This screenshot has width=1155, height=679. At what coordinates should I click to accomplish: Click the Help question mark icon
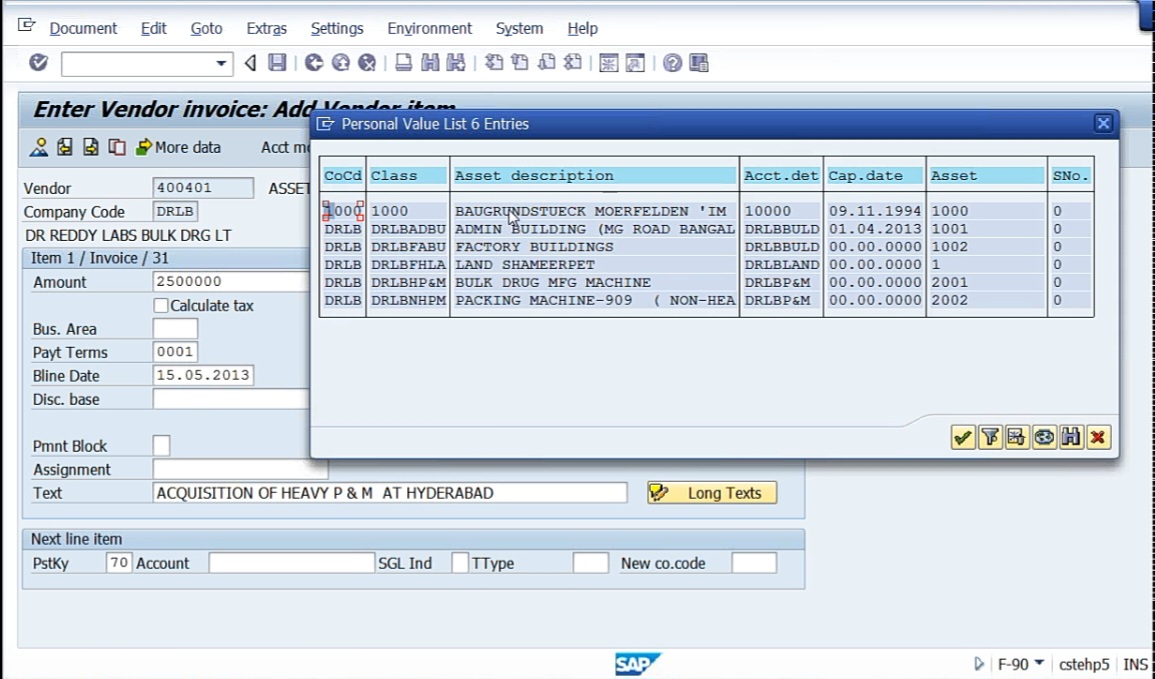672,63
